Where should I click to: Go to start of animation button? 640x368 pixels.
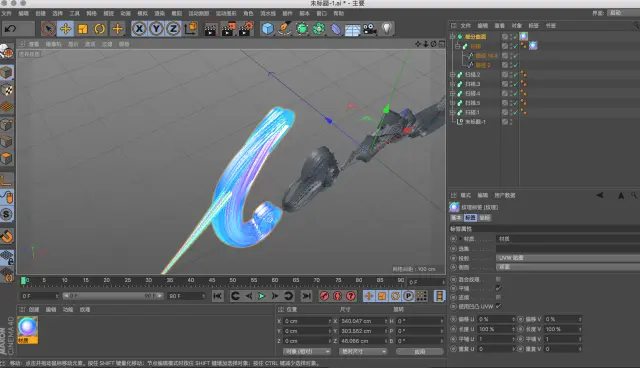point(218,296)
